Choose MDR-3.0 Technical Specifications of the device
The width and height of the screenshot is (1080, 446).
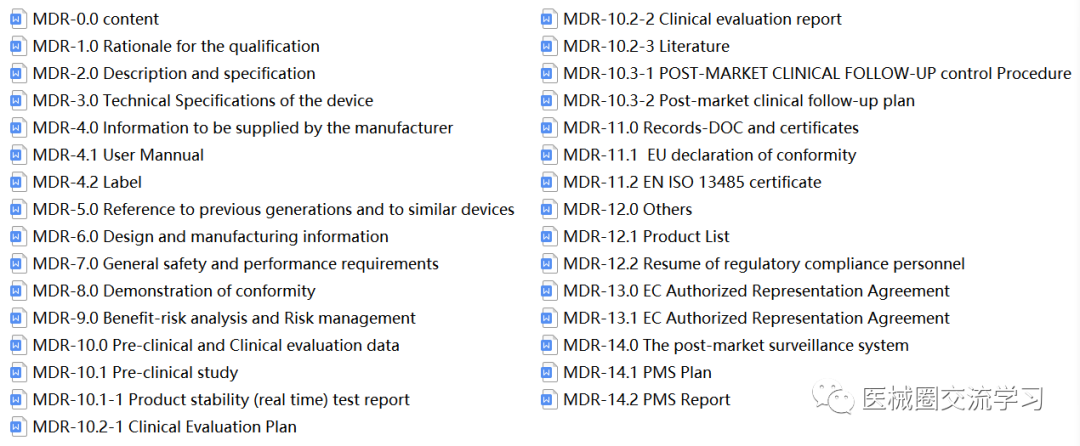click(x=192, y=101)
